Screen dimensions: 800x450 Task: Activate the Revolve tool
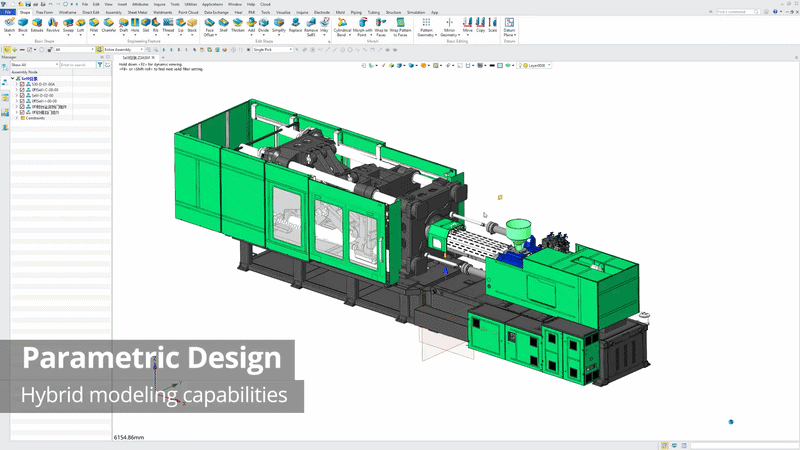[53, 24]
